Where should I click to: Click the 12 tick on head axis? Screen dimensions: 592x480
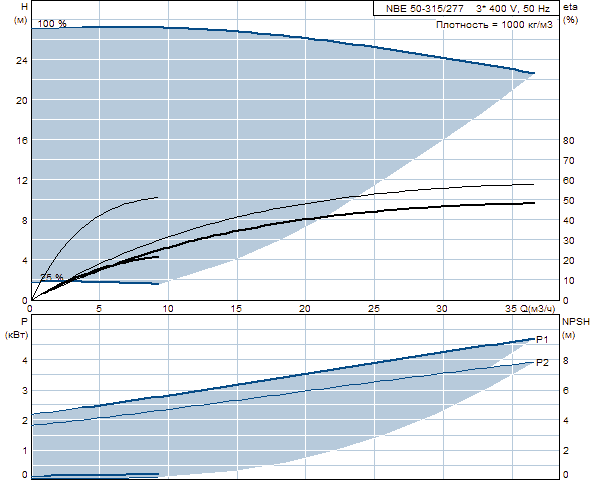22,180
